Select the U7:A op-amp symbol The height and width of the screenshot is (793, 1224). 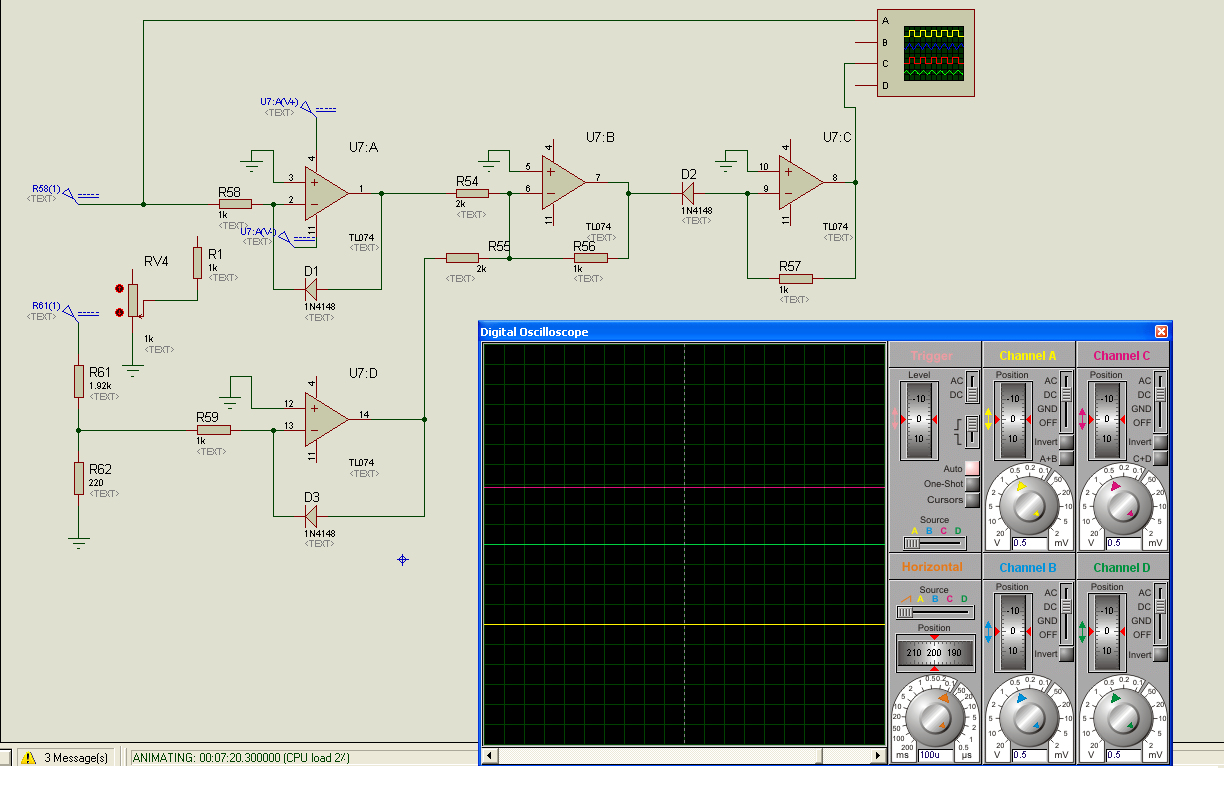click(326, 192)
